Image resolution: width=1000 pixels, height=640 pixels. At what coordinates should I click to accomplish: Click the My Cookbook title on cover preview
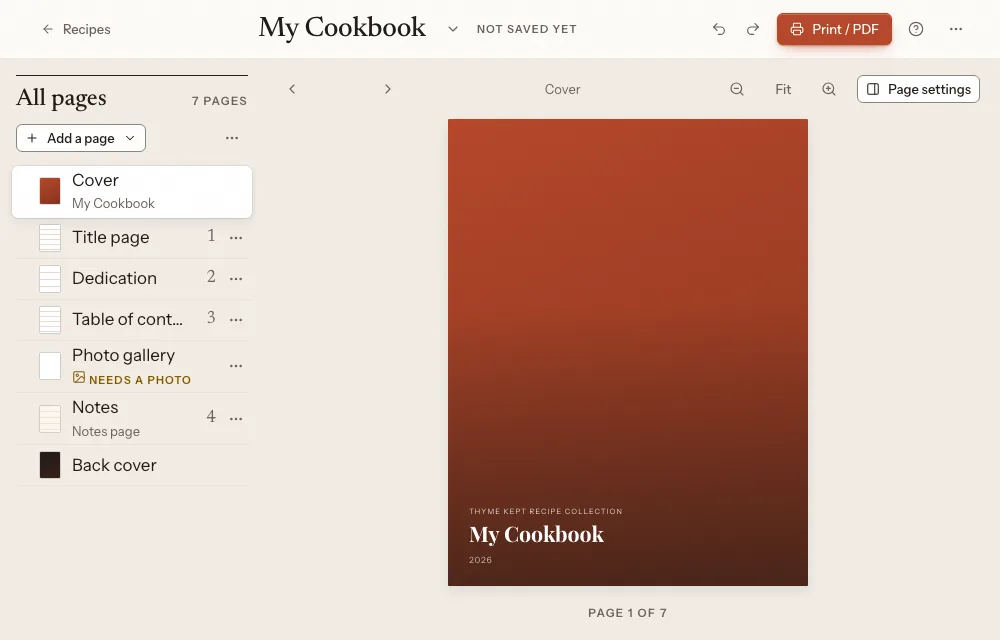(536, 534)
